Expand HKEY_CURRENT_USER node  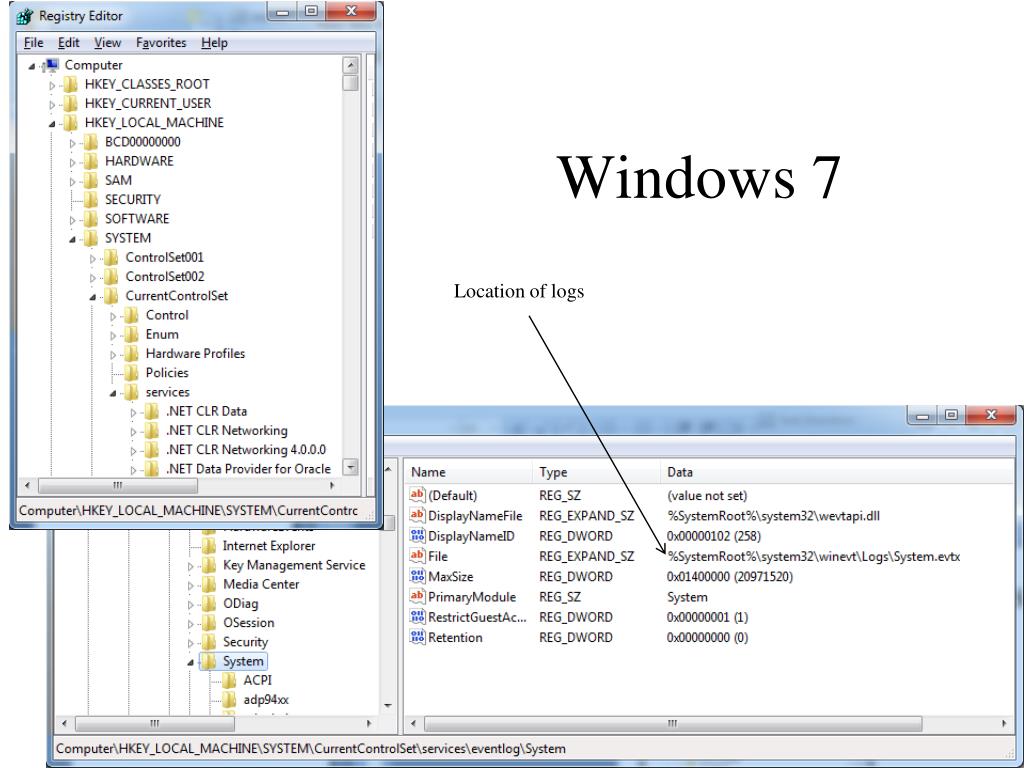52,104
